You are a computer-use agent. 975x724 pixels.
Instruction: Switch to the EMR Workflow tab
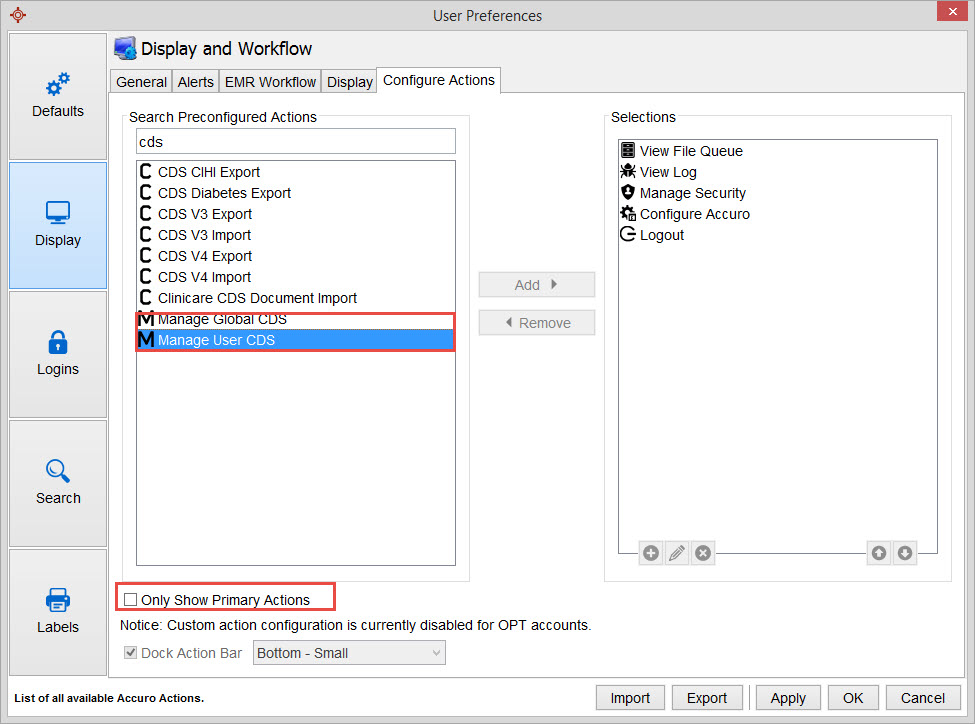tap(270, 82)
